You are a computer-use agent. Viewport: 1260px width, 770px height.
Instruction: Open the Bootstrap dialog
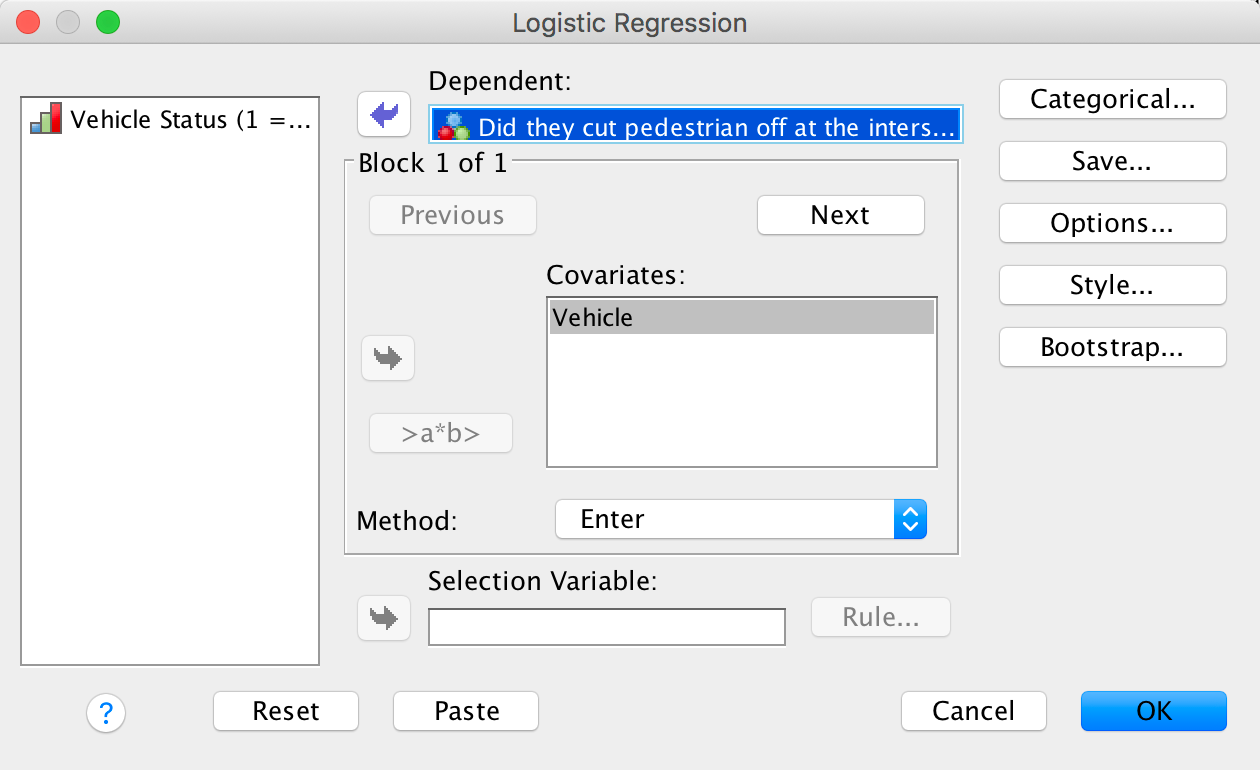[x=1112, y=347]
